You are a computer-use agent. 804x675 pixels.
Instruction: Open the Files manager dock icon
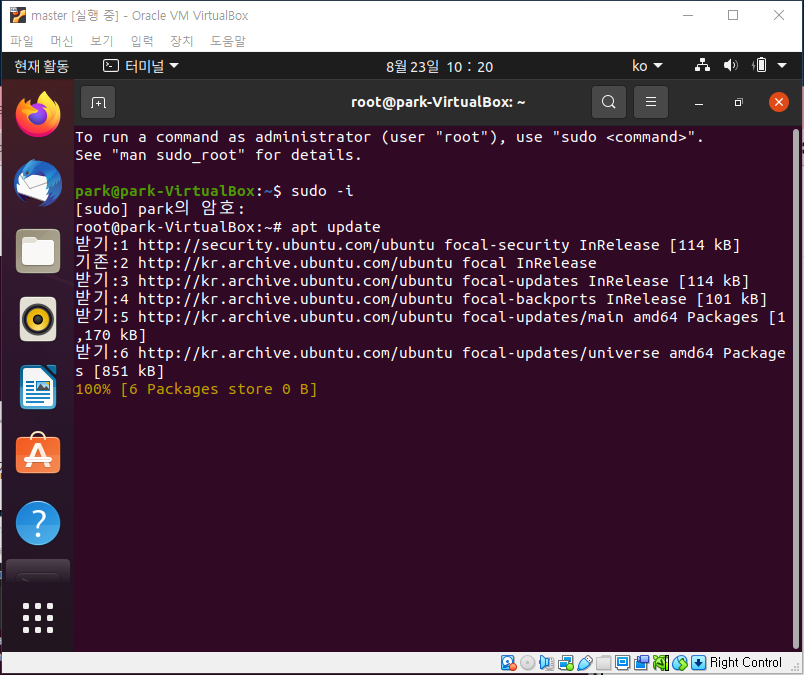pos(38,251)
